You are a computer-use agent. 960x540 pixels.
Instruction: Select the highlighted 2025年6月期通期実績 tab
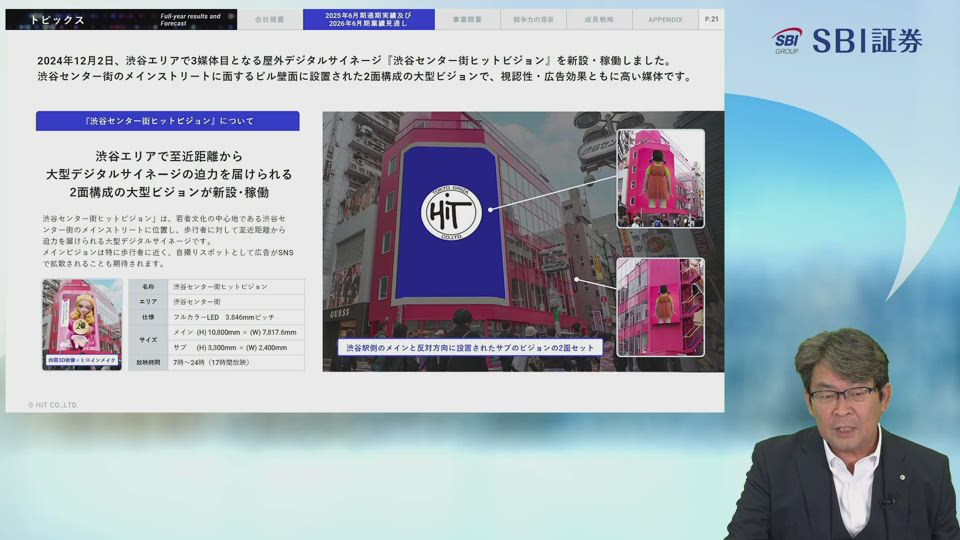point(368,19)
